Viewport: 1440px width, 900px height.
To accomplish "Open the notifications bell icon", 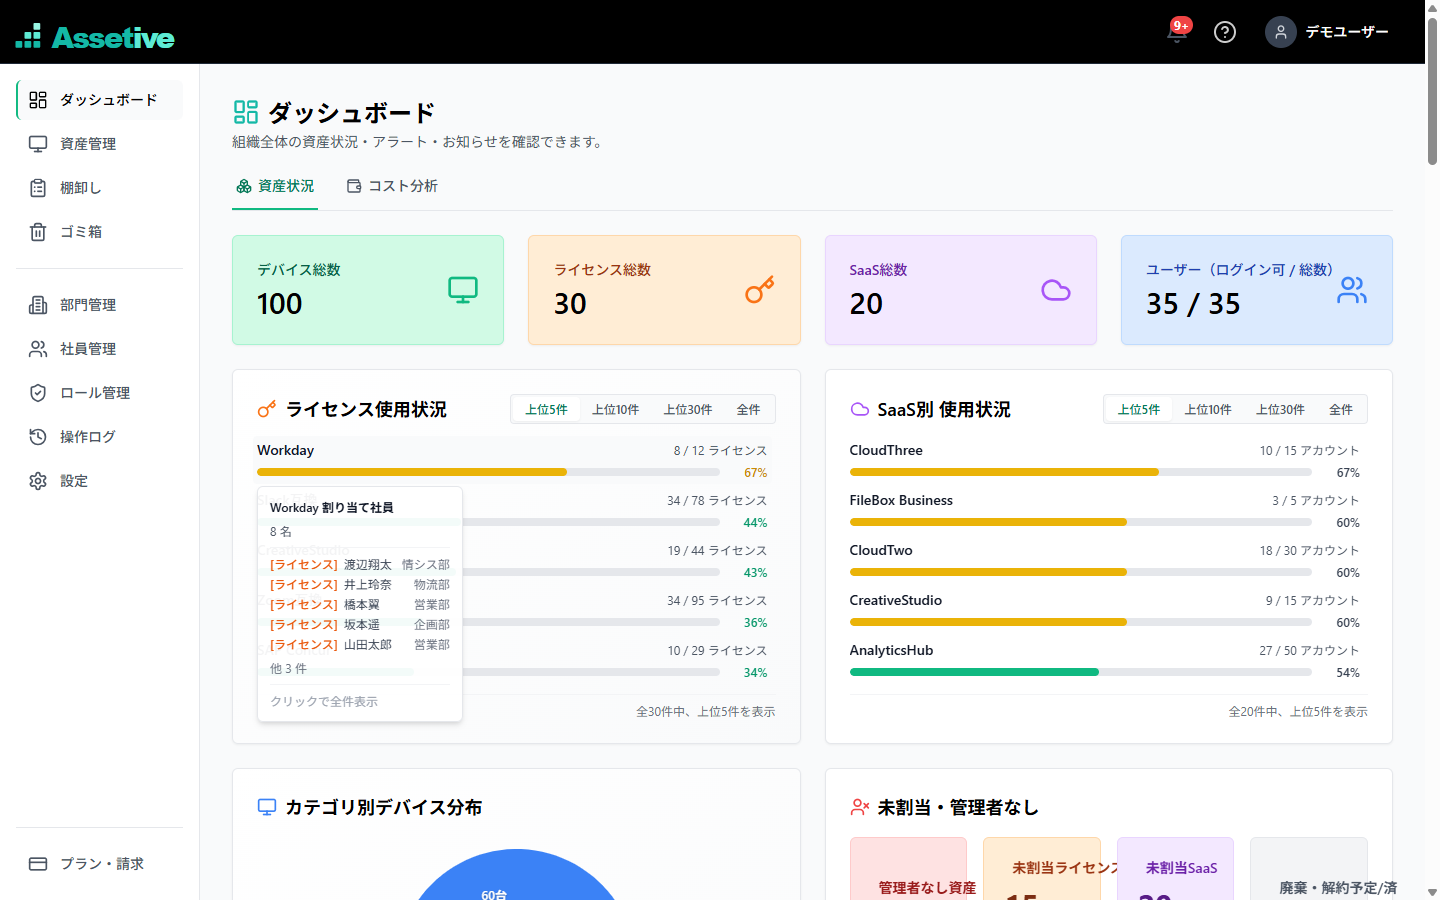I will click(x=1177, y=32).
